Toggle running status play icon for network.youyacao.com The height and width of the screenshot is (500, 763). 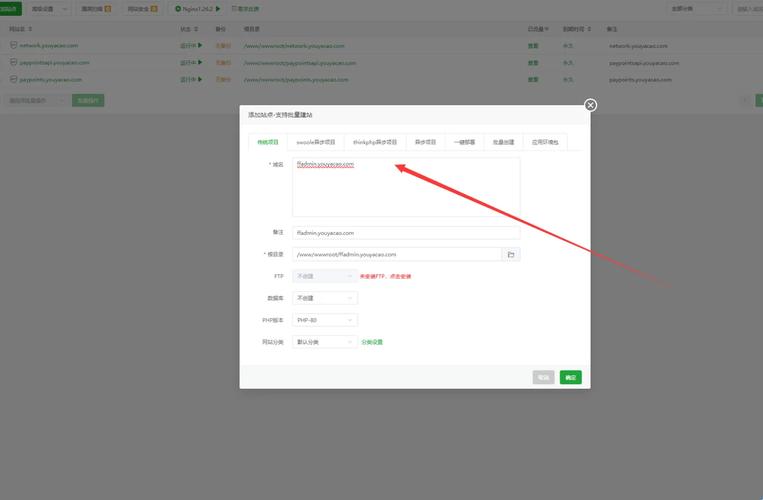click(x=200, y=45)
